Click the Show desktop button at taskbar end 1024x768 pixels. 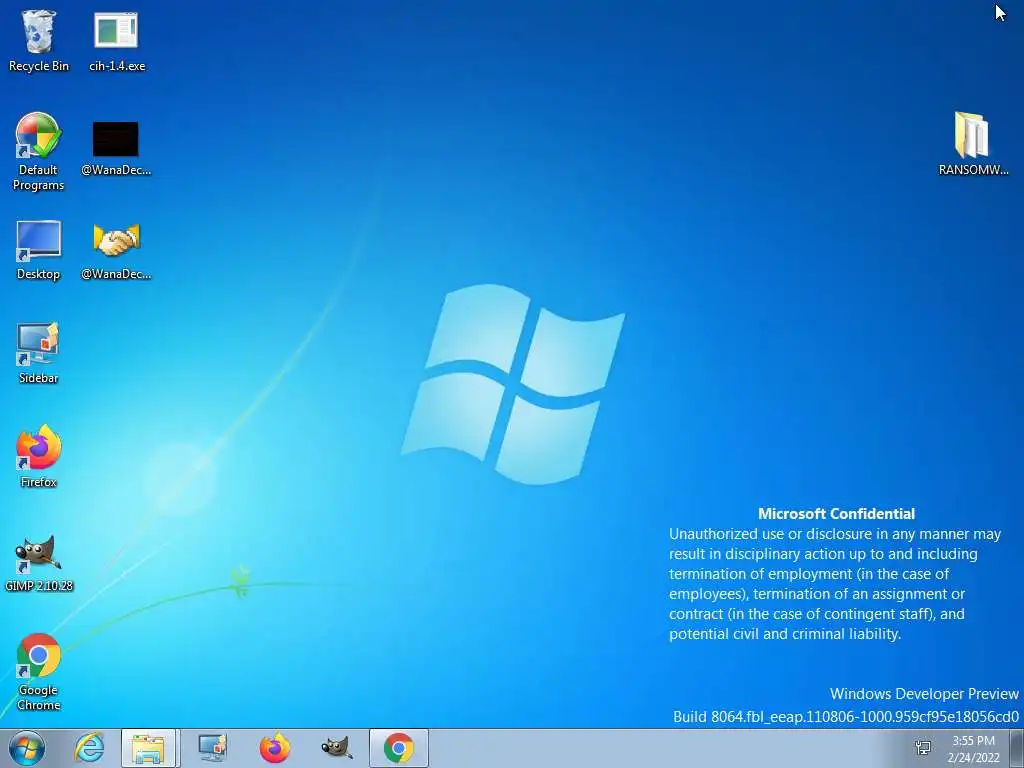(x=1017, y=748)
